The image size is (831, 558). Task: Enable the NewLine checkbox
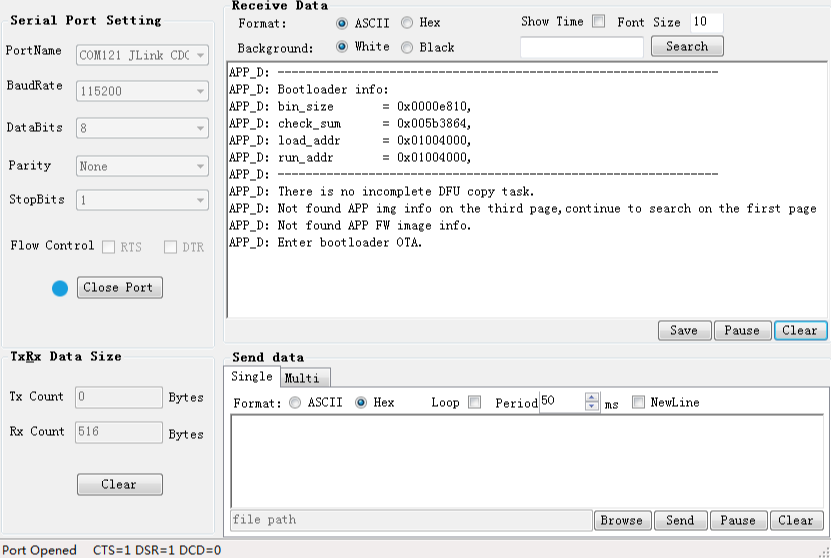(x=639, y=403)
